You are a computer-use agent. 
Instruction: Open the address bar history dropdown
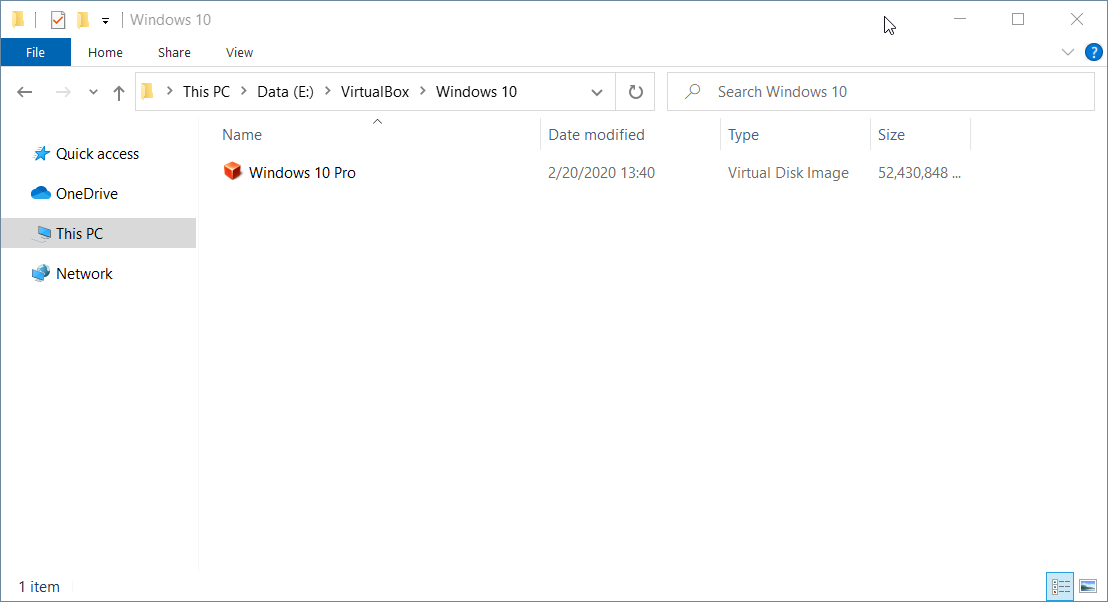pyautogui.click(x=597, y=92)
